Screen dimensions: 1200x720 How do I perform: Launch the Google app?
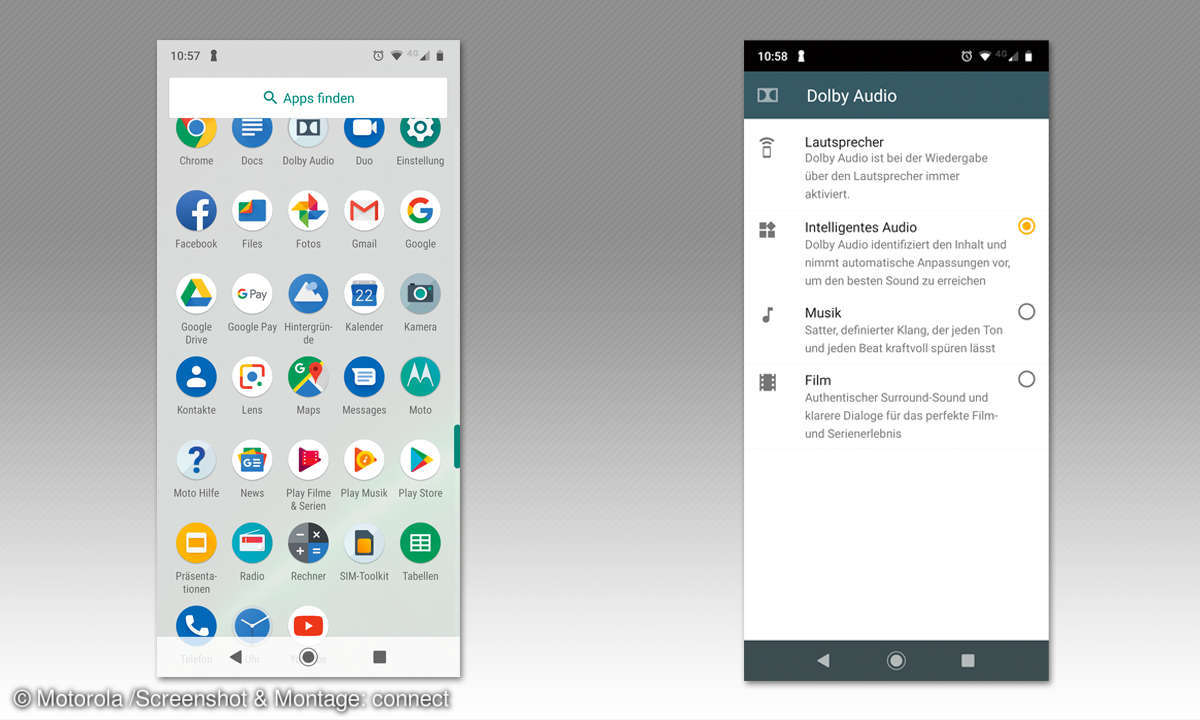pyautogui.click(x=420, y=211)
